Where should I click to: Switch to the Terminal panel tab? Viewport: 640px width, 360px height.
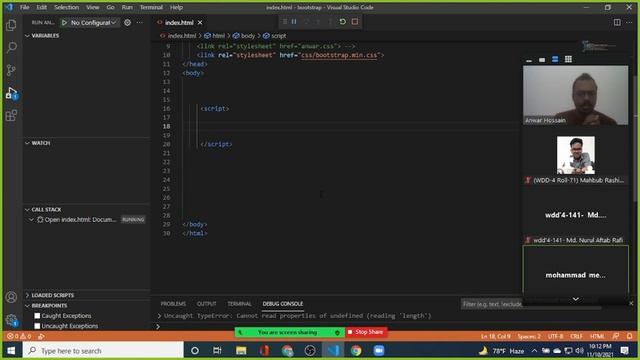[239, 304]
